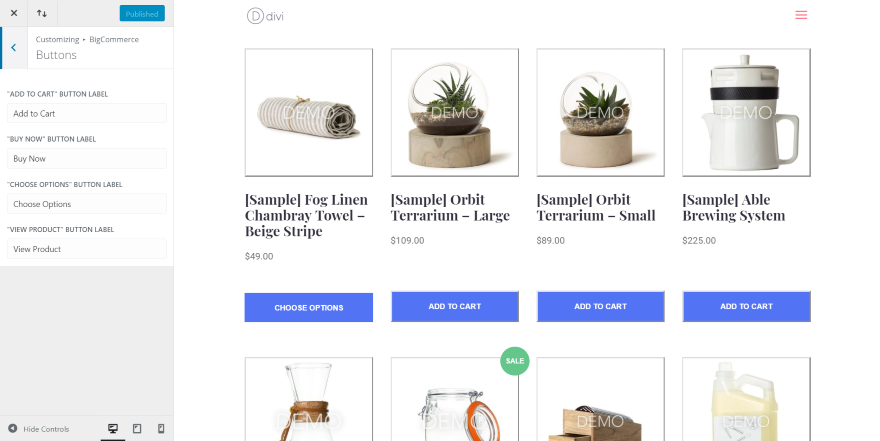Click the Divi logo
The image size is (880, 441).
click(x=265, y=16)
